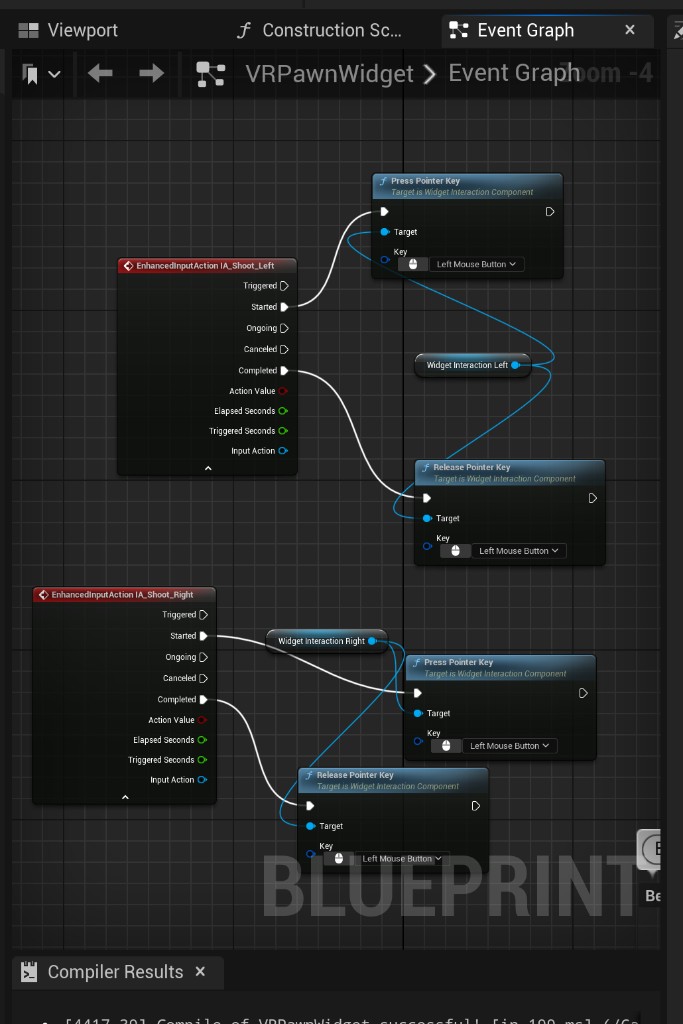
Task: Select the EnhancedInputAction IA_Shoot_Left node title
Action: (207, 266)
